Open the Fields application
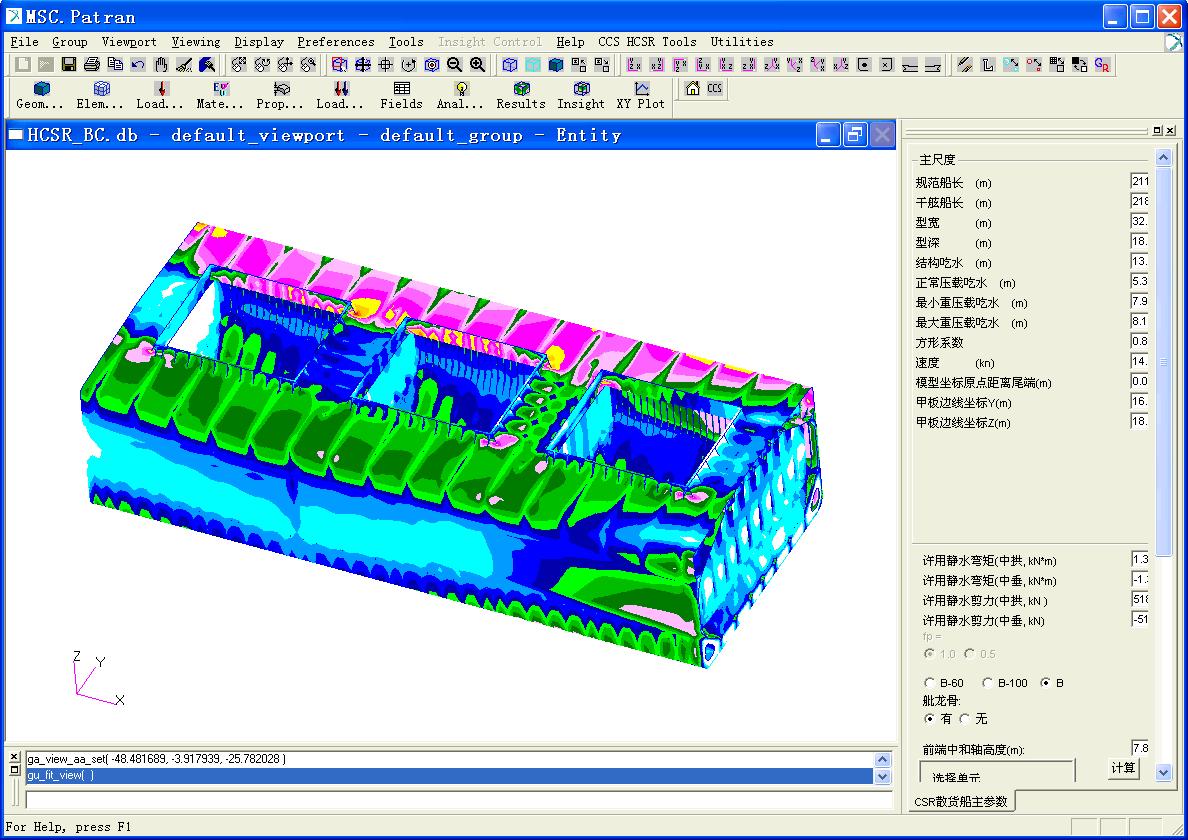 [x=401, y=96]
